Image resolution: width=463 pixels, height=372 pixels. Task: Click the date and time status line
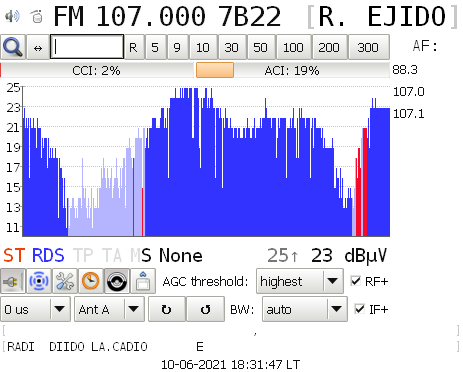(231, 364)
